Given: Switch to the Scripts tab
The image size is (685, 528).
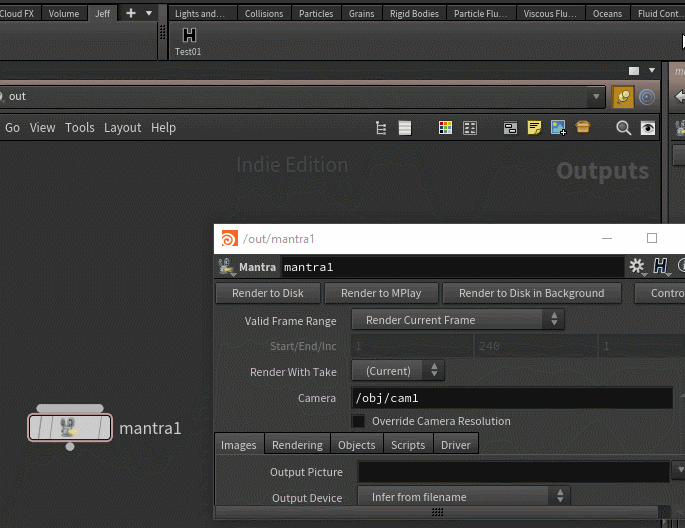Looking at the screenshot, I should click(408, 445).
